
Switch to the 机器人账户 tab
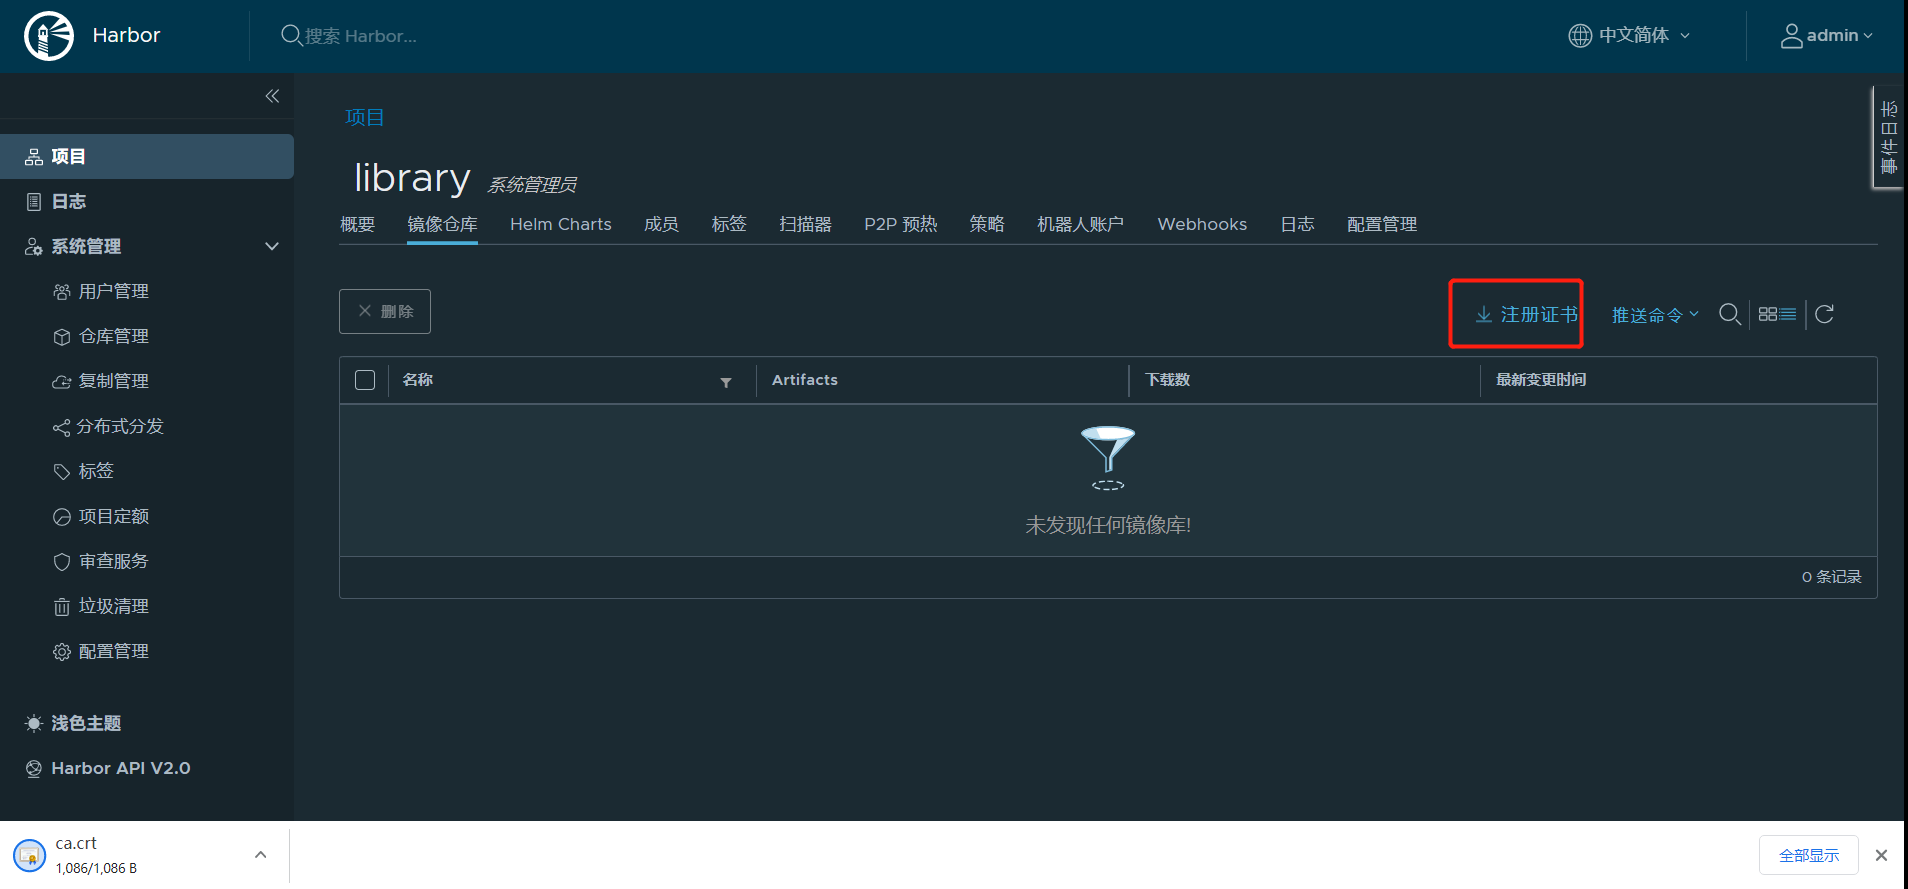click(x=1081, y=224)
